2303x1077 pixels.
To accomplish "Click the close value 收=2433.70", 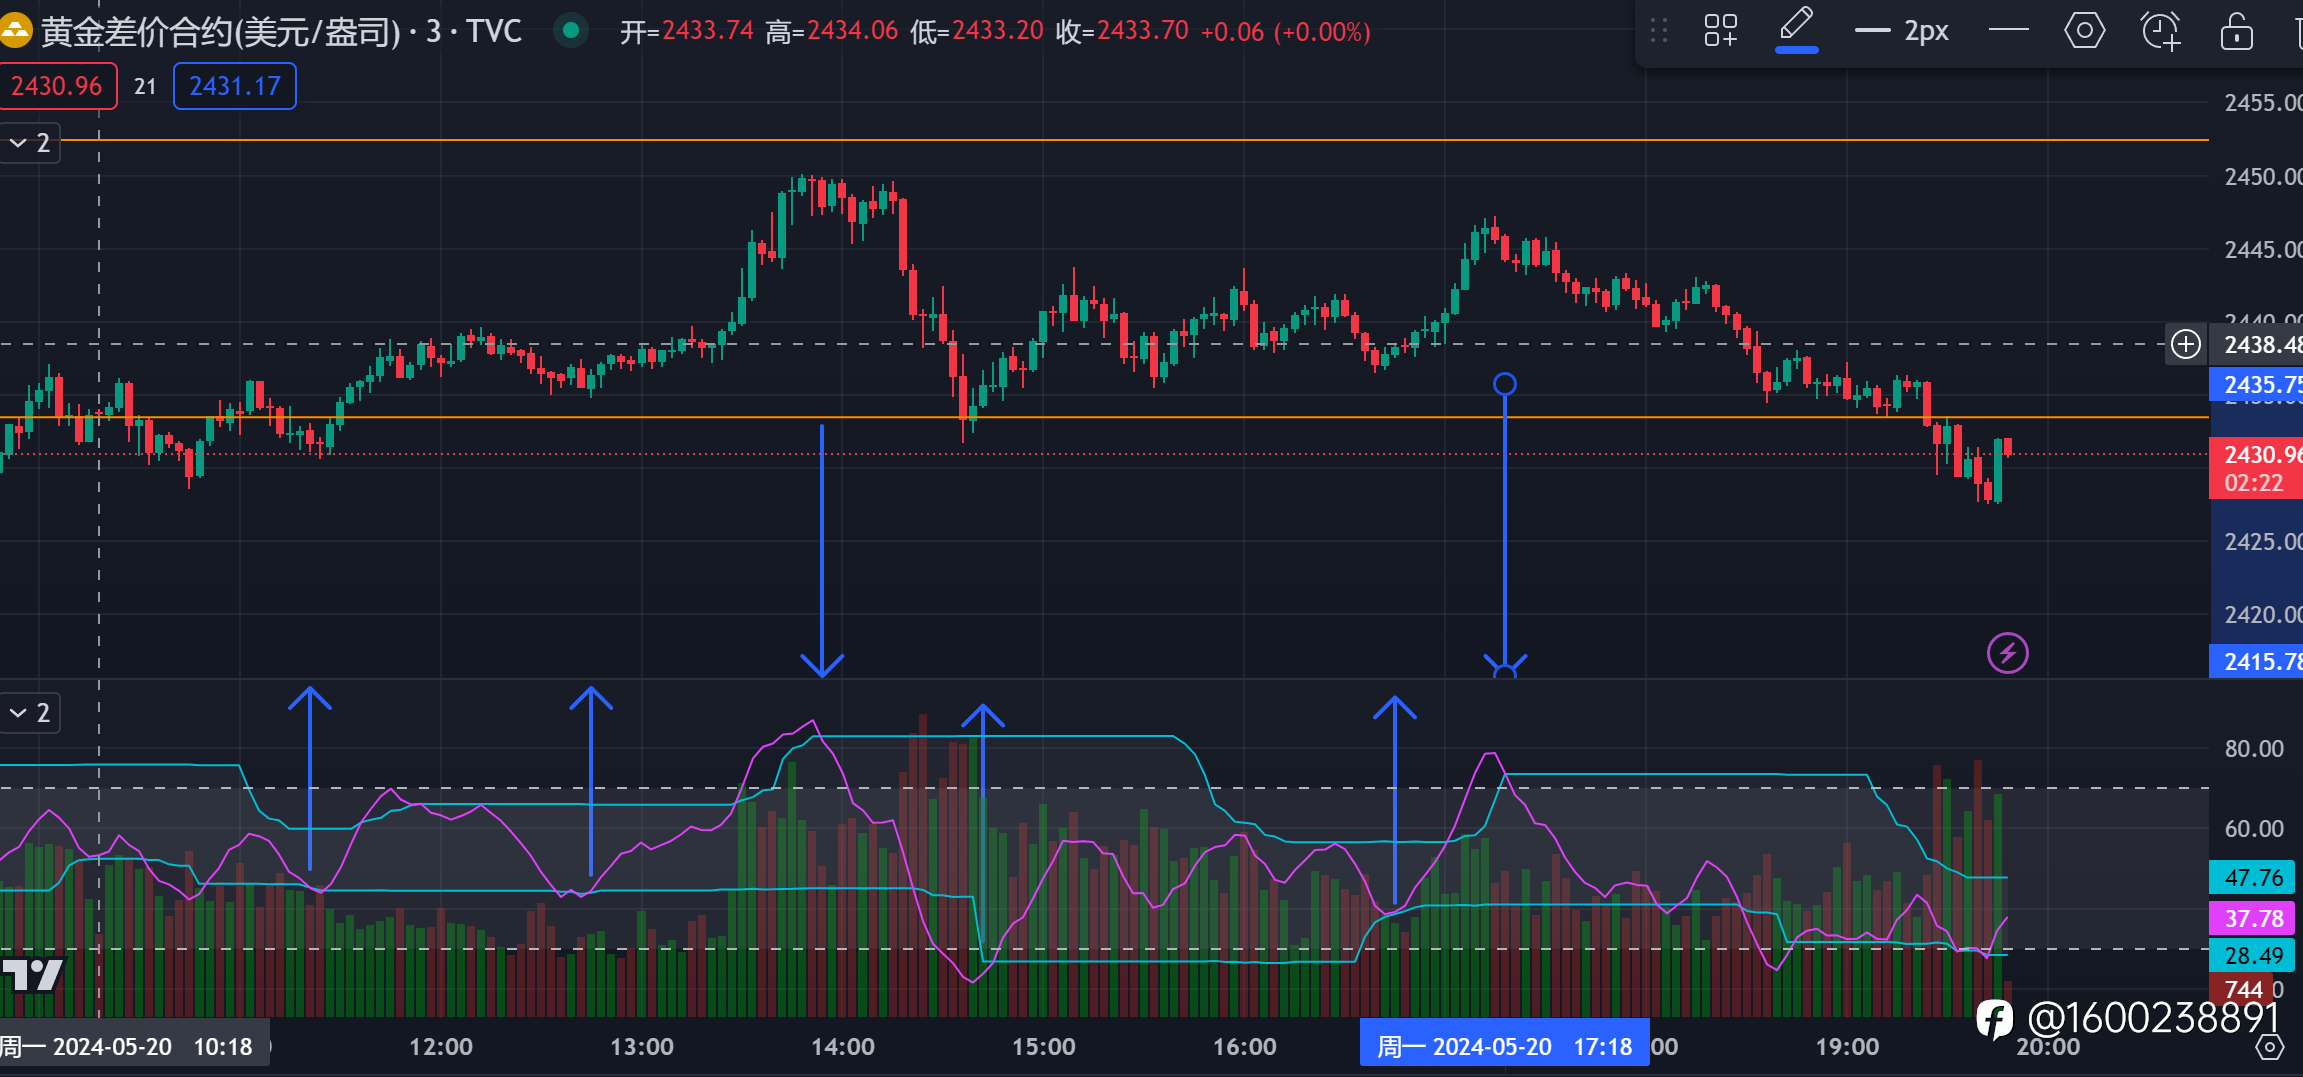I will point(1122,31).
